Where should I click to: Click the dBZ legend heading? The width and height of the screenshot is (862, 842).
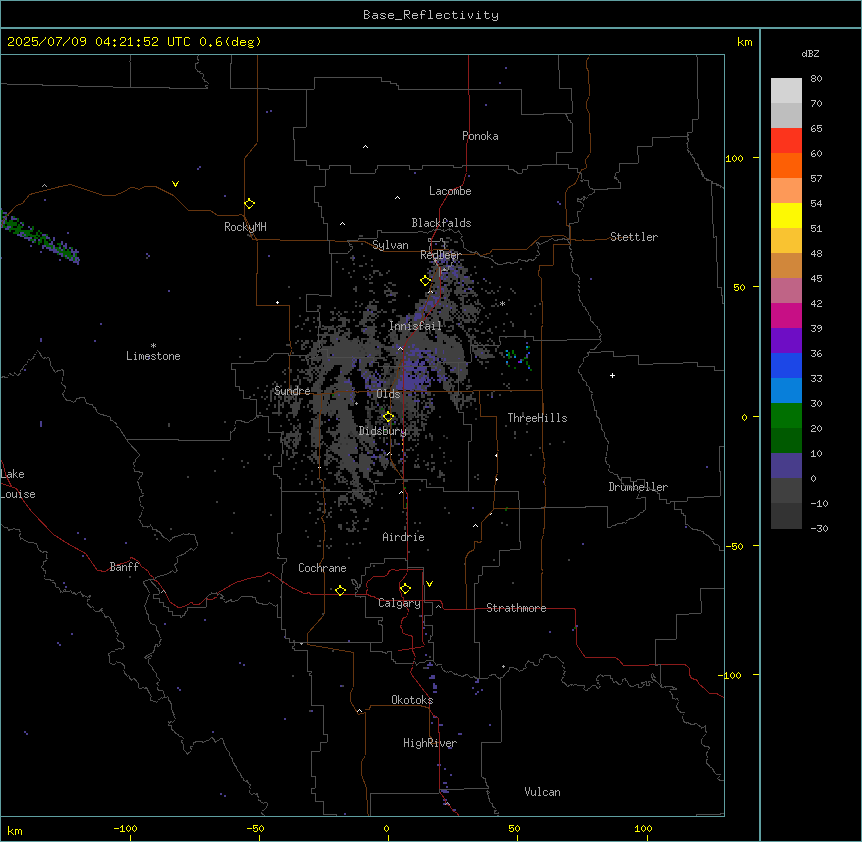(810, 54)
